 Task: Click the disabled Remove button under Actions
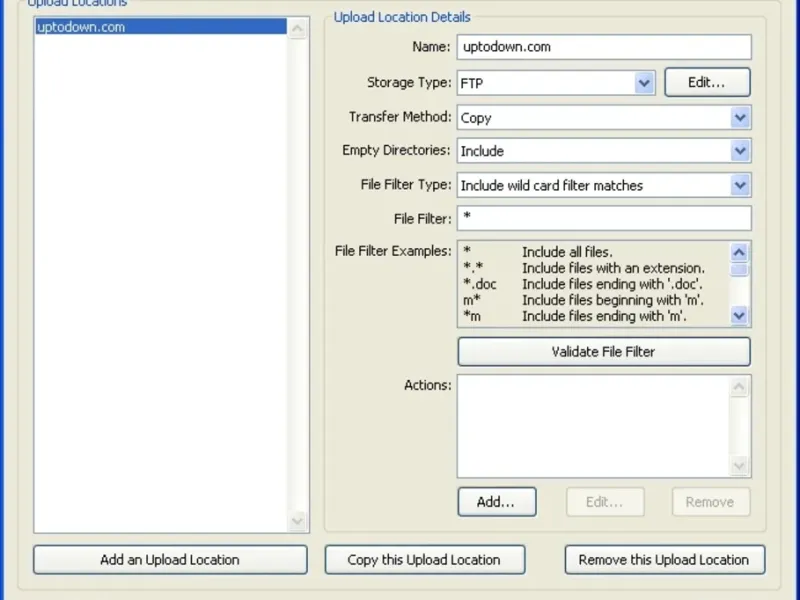711,502
